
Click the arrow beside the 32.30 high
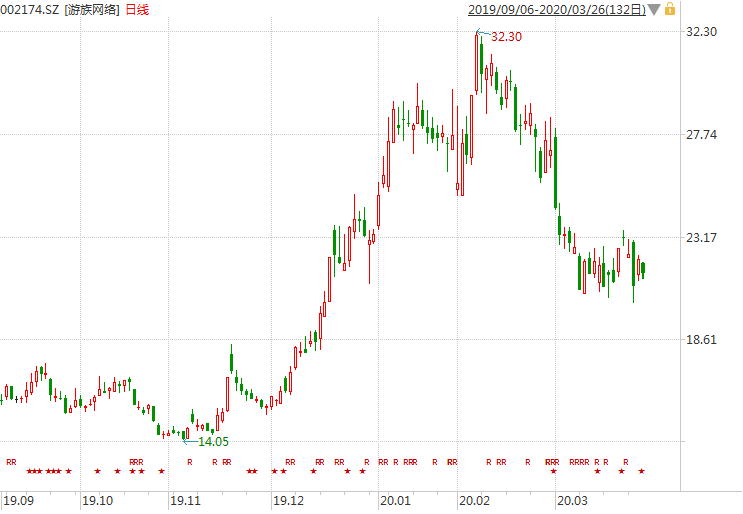[x=482, y=35]
